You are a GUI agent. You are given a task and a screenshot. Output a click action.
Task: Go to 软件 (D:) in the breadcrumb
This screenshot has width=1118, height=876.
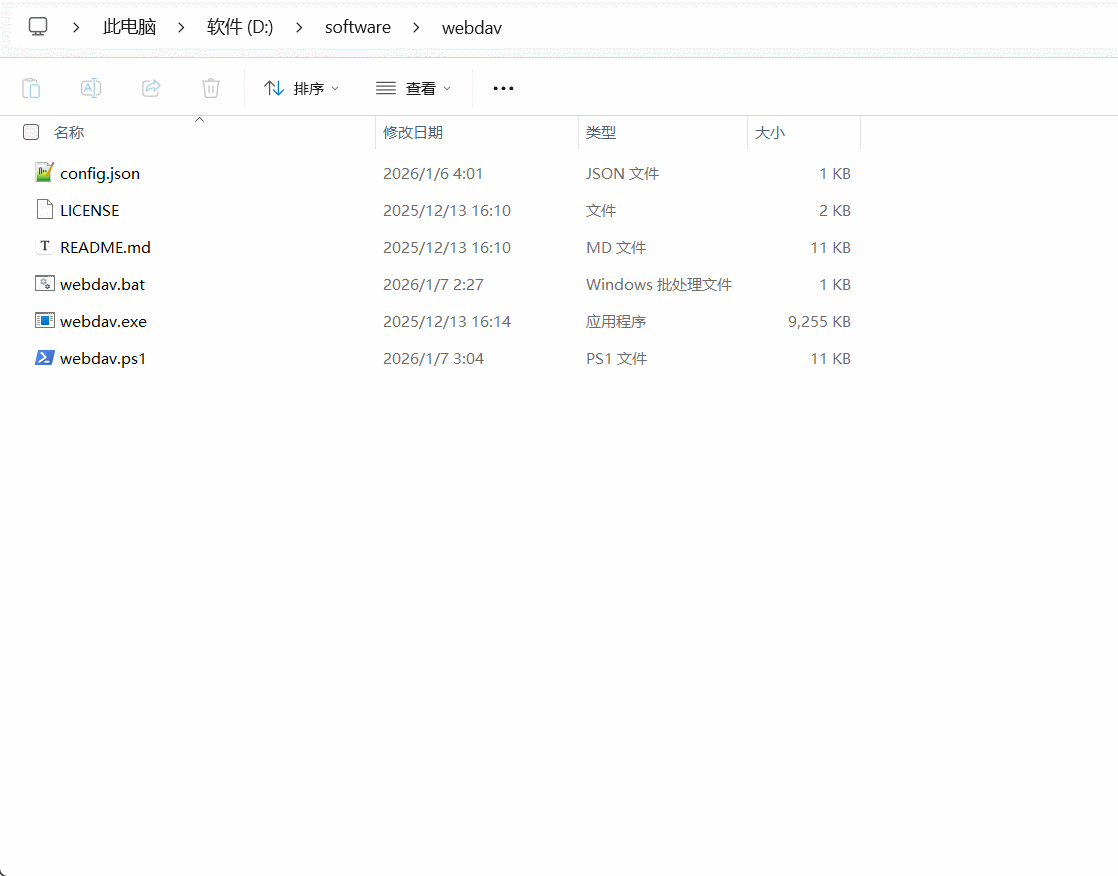240,27
